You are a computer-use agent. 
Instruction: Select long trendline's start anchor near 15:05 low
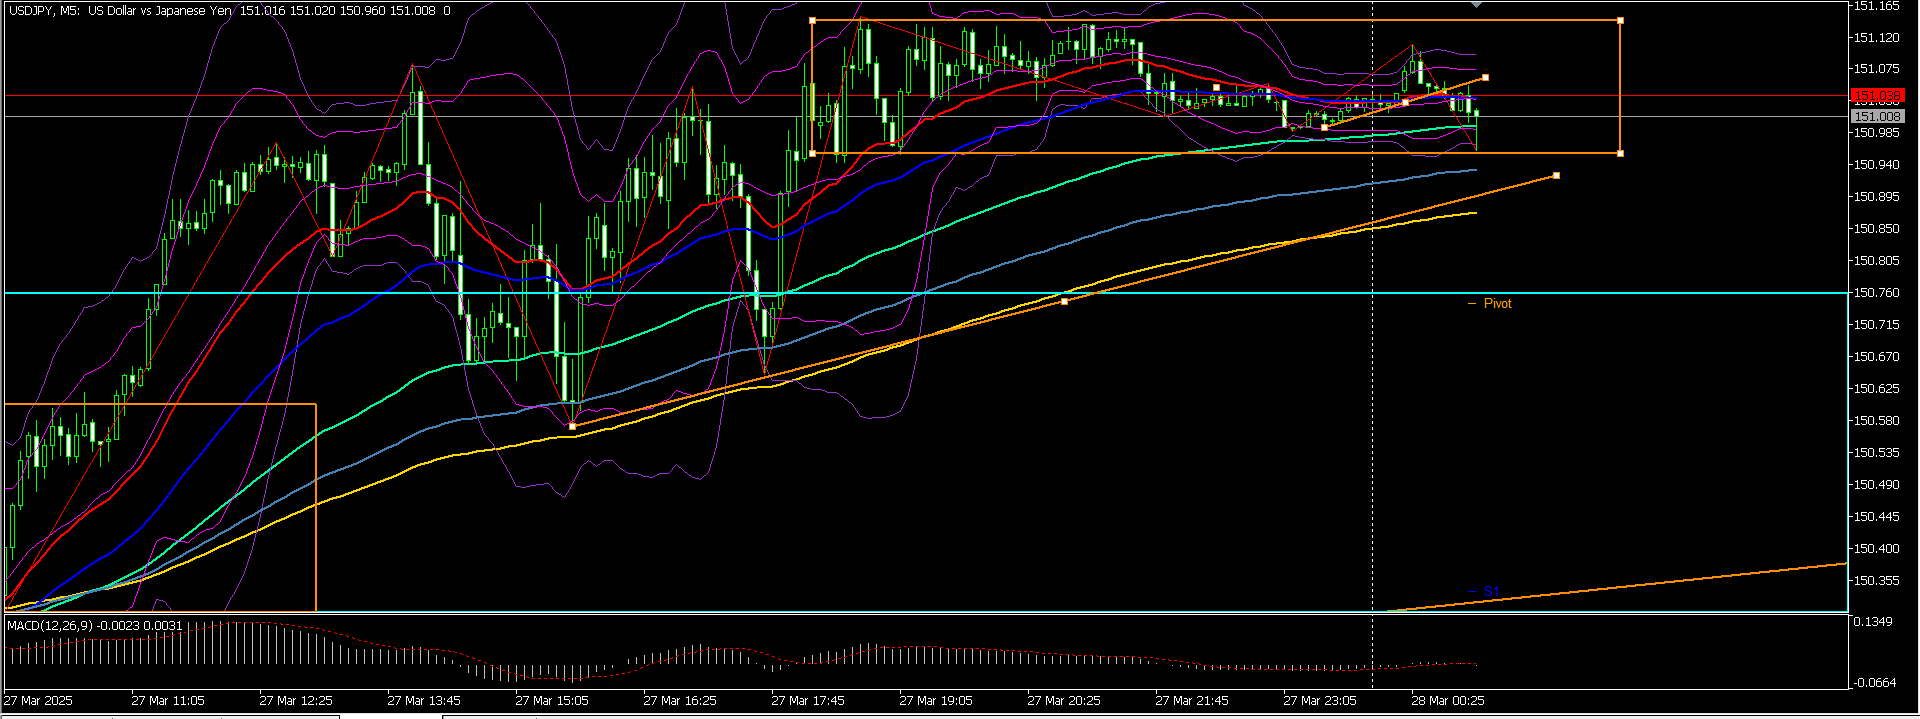[572, 426]
